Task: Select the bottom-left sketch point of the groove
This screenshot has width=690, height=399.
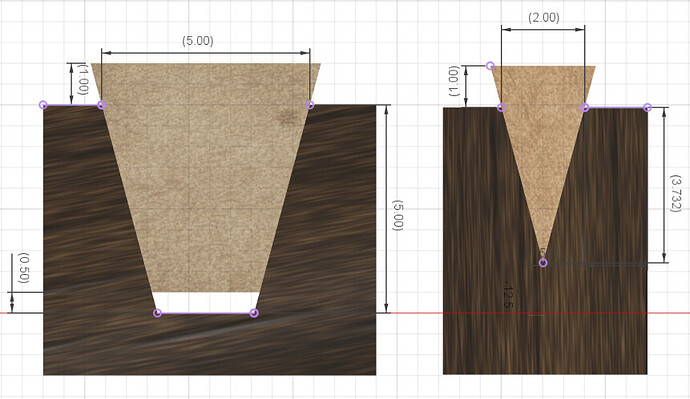Action: coord(158,313)
